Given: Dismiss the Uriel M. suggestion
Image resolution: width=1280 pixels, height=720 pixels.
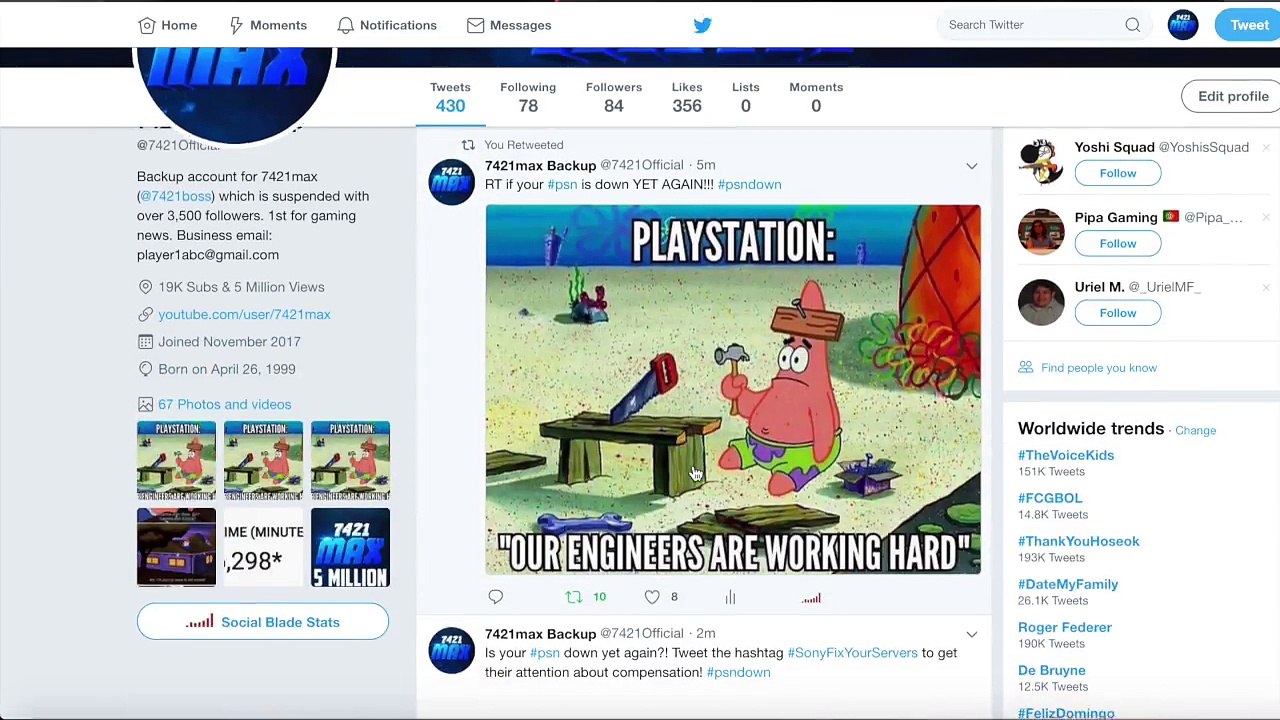Looking at the screenshot, I should coord(1266,288).
